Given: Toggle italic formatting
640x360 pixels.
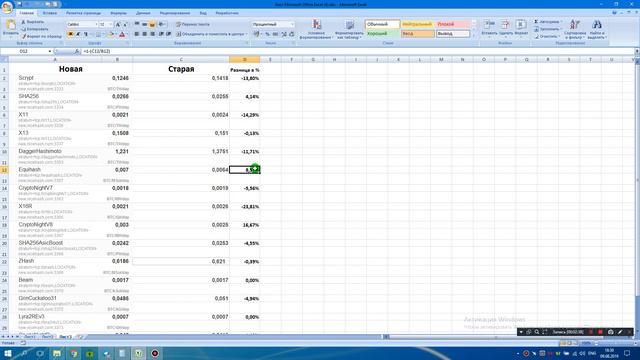Looking at the screenshot, I should [78, 34].
